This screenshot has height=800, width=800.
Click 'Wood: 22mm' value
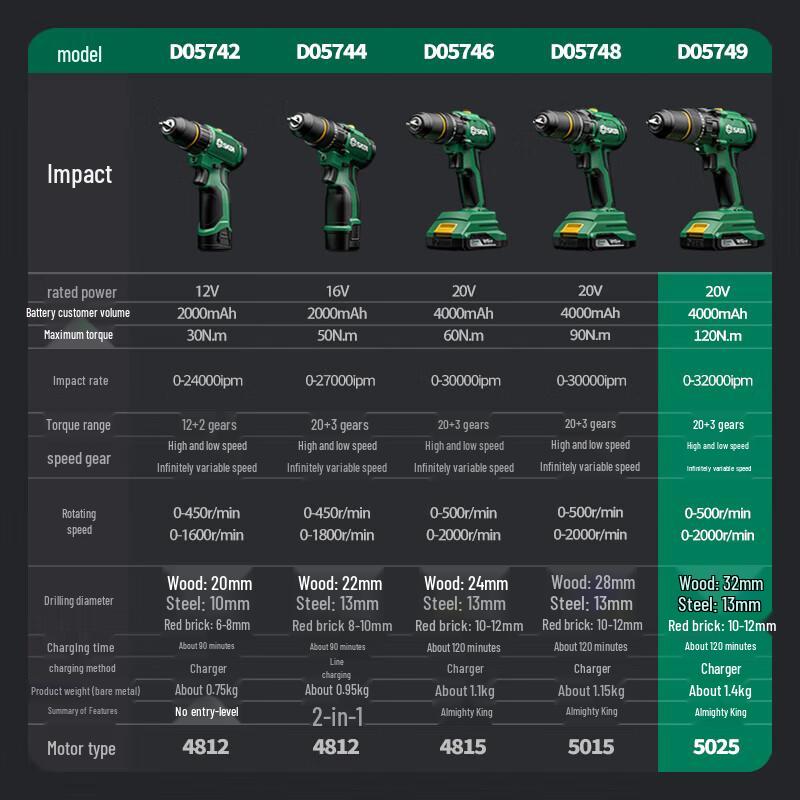coord(340,583)
